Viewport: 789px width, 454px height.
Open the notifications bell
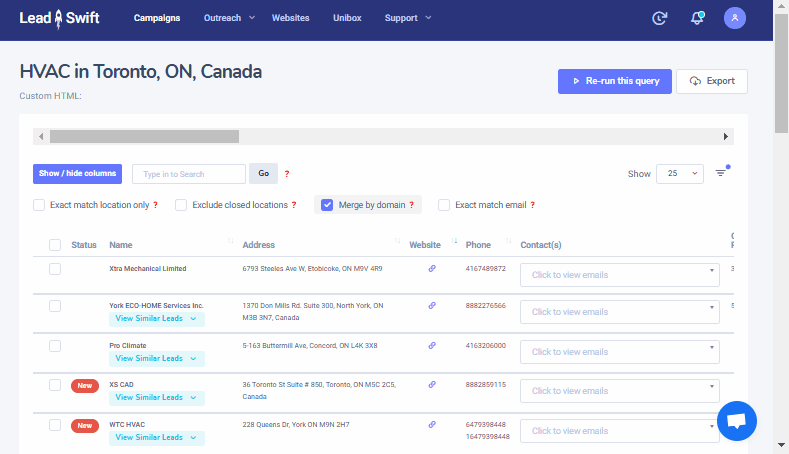[x=697, y=18]
